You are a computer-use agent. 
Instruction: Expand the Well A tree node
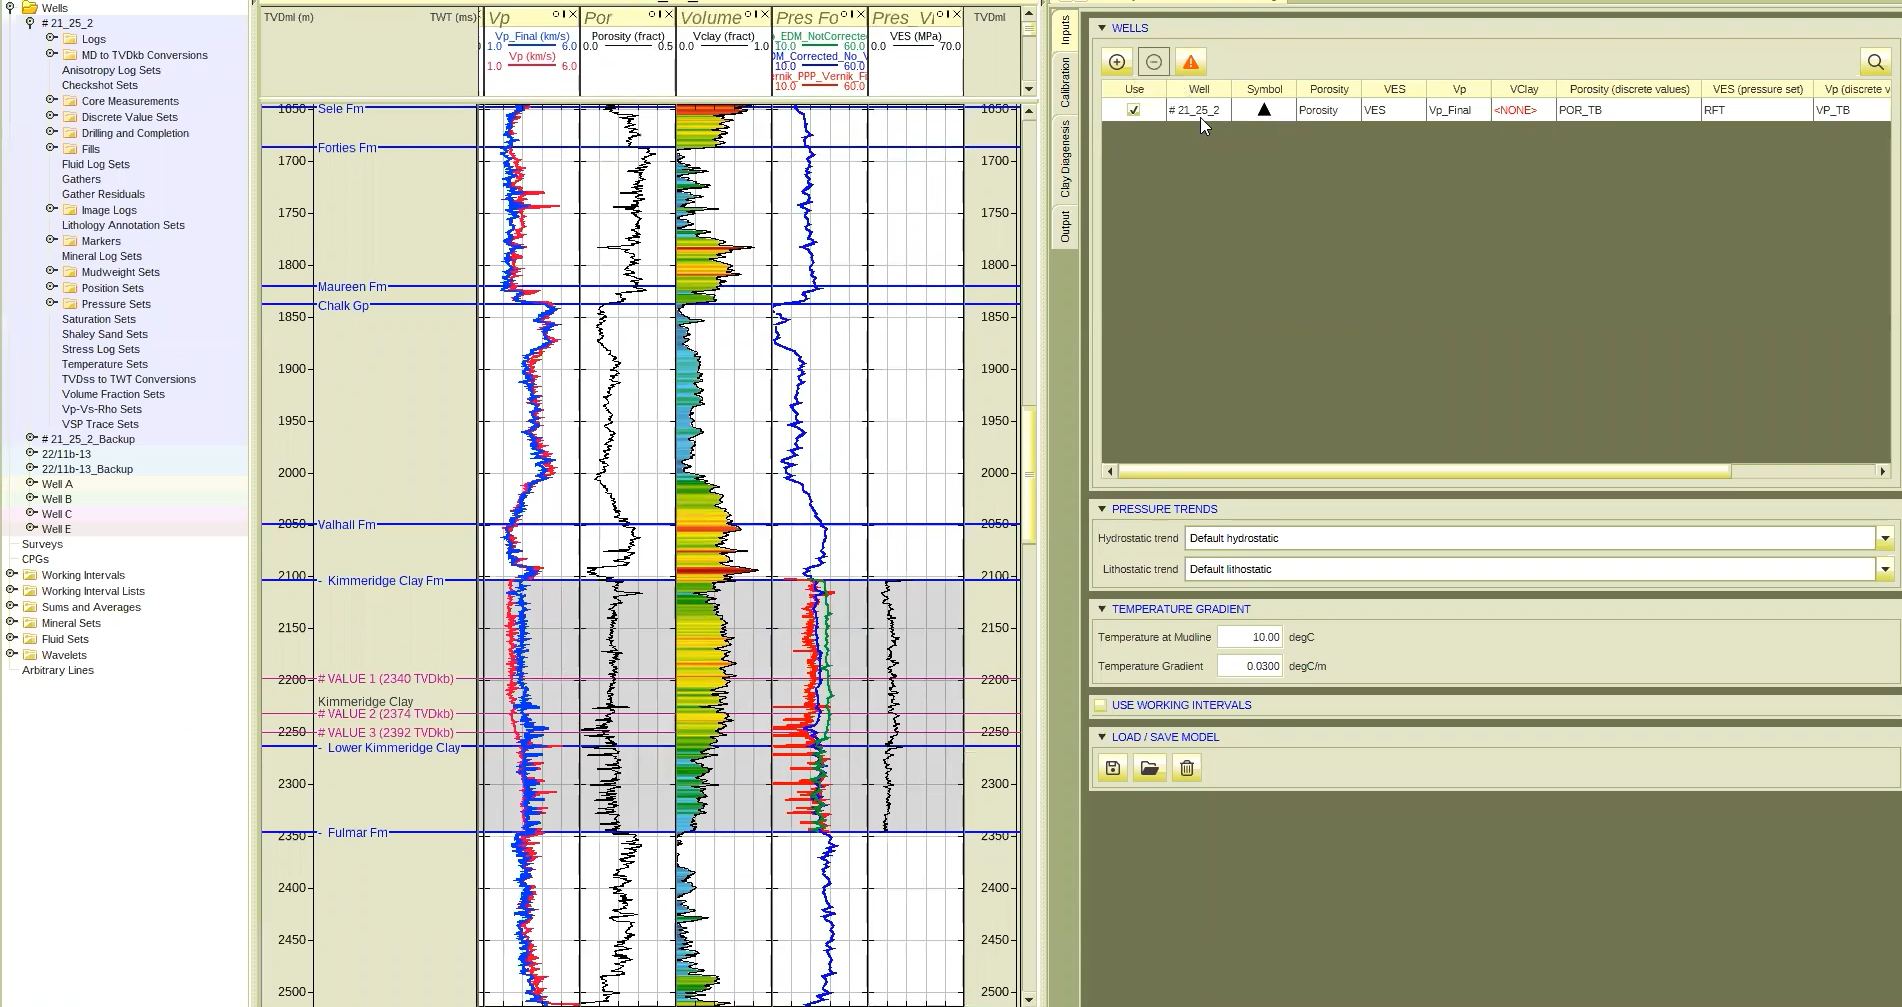[31, 483]
